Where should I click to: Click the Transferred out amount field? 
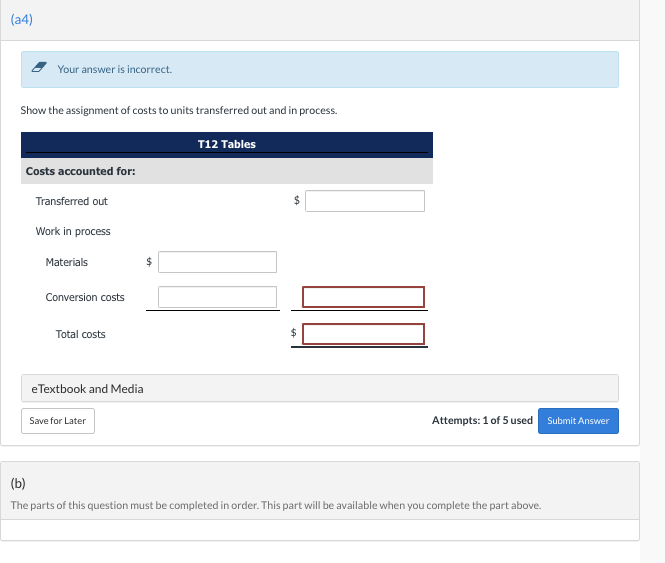click(365, 201)
